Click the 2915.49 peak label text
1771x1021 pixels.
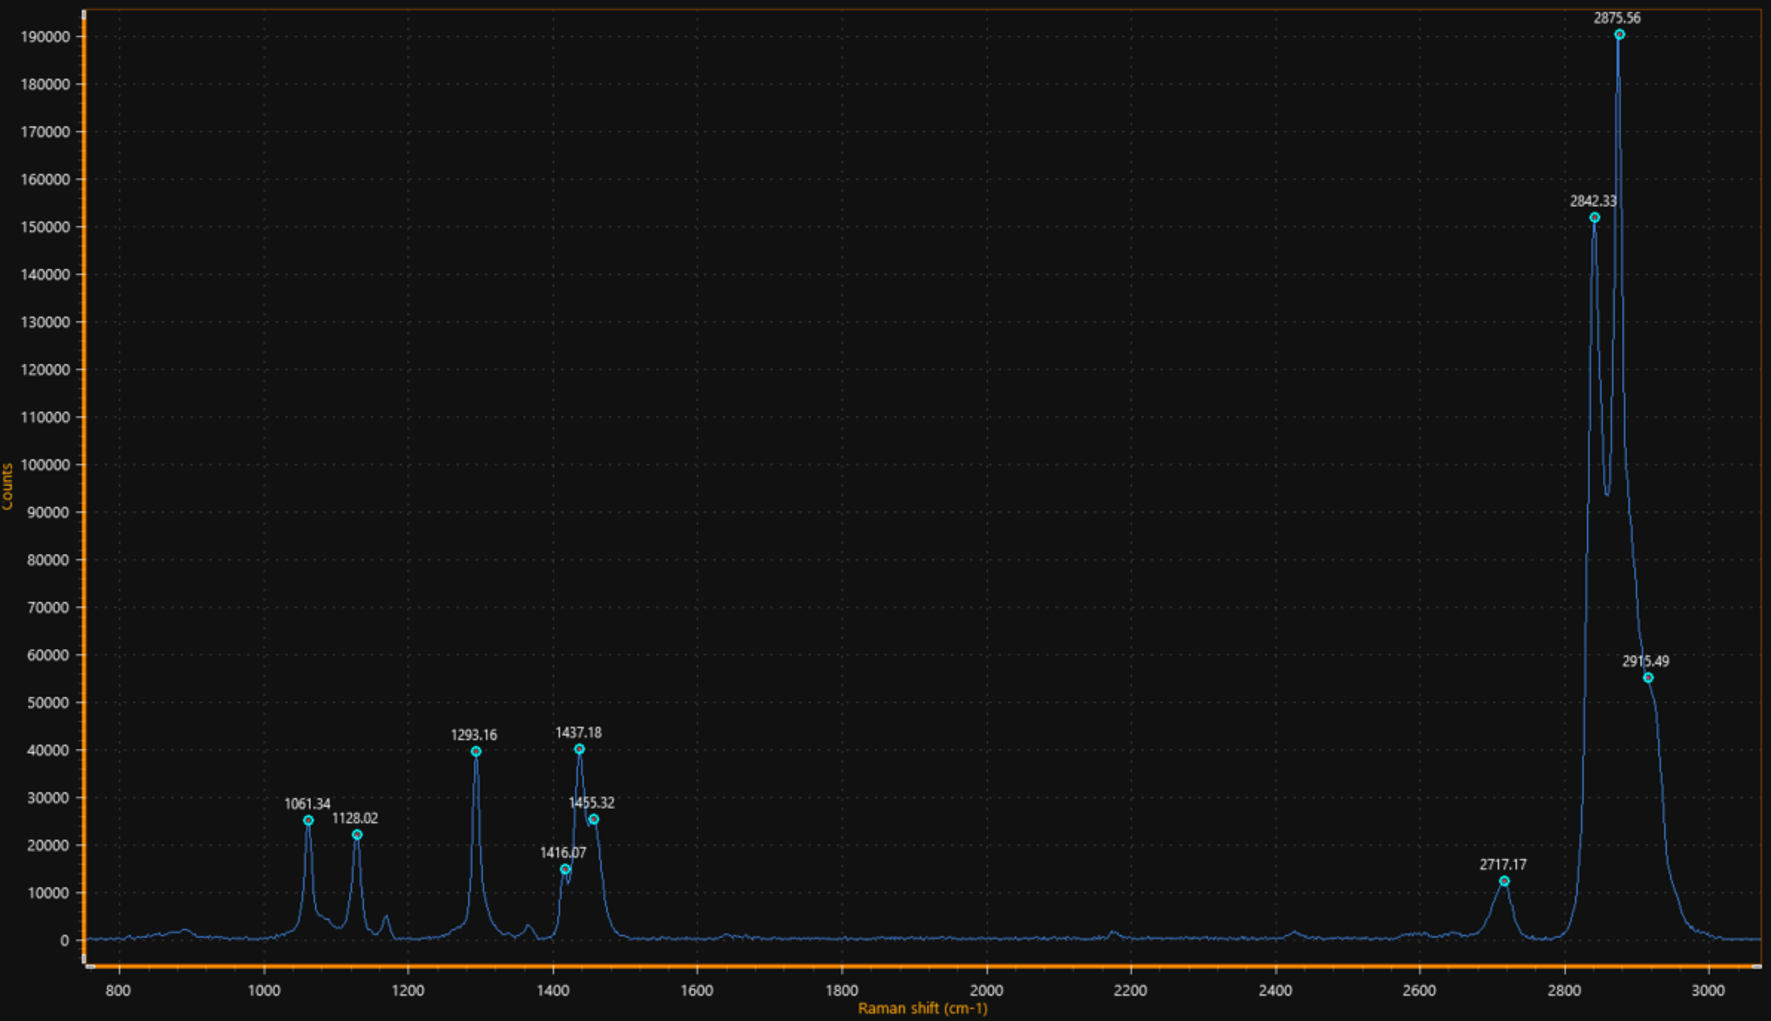tap(1645, 661)
